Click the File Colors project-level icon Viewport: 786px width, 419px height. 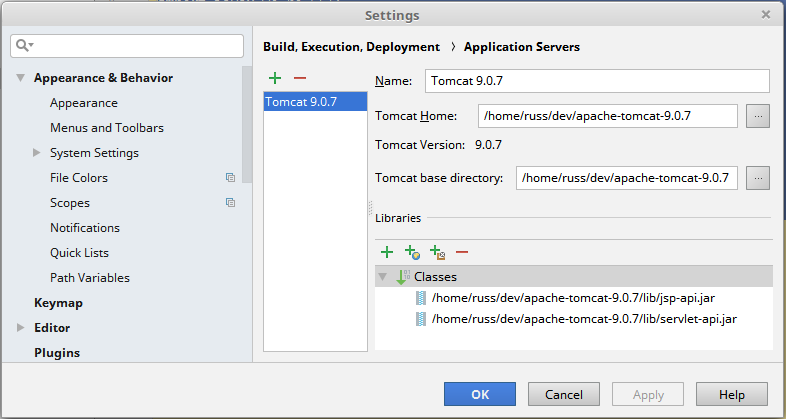tap(230, 177)
